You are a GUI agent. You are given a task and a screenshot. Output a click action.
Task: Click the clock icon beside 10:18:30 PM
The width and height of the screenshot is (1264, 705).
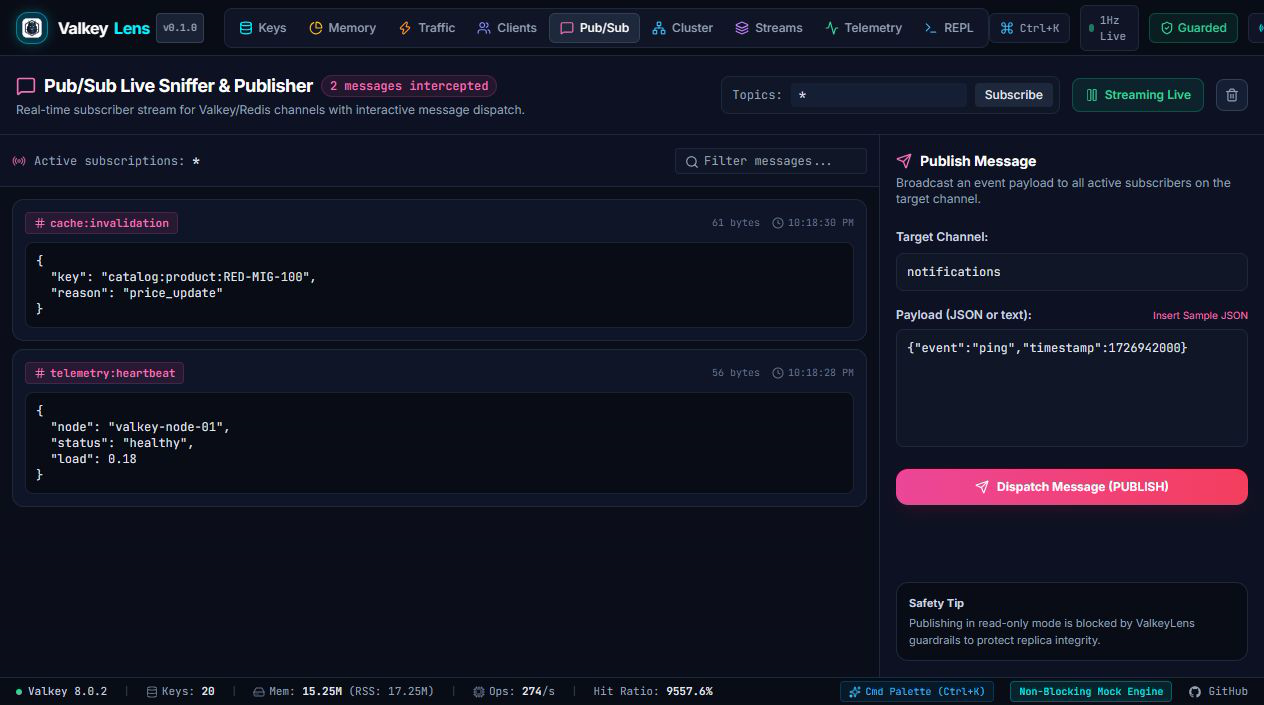tap(779, 223)
